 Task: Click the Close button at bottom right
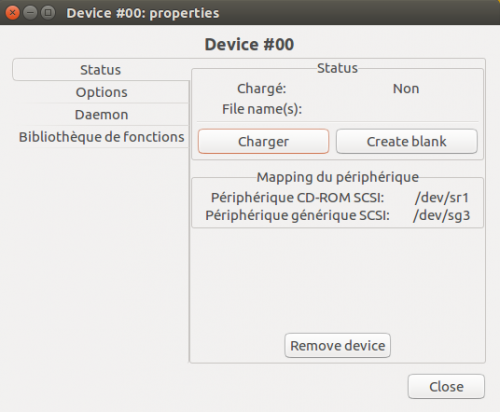click(x=446, y=387)
